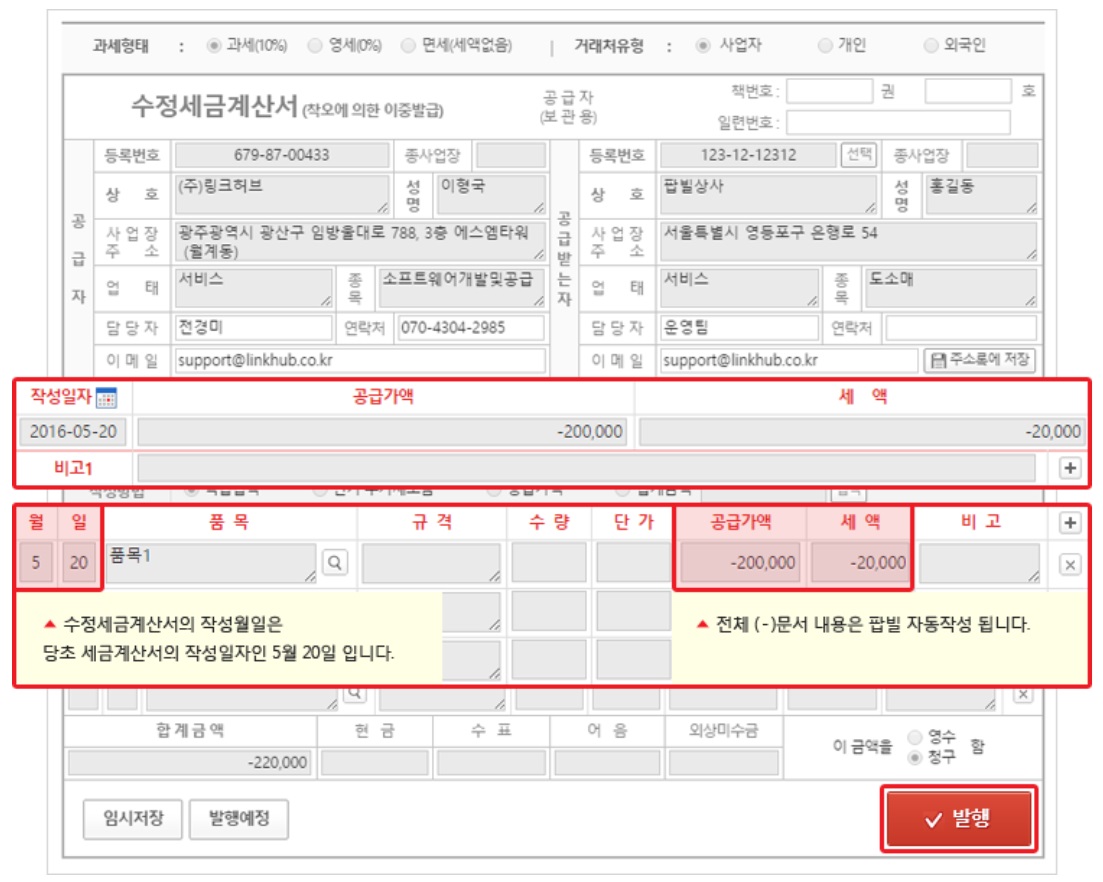The height and width of the screenshot is (882, 1103).
Task: Click supplier address field 광주광역시 광산구
Action: [x=360, y=241]
